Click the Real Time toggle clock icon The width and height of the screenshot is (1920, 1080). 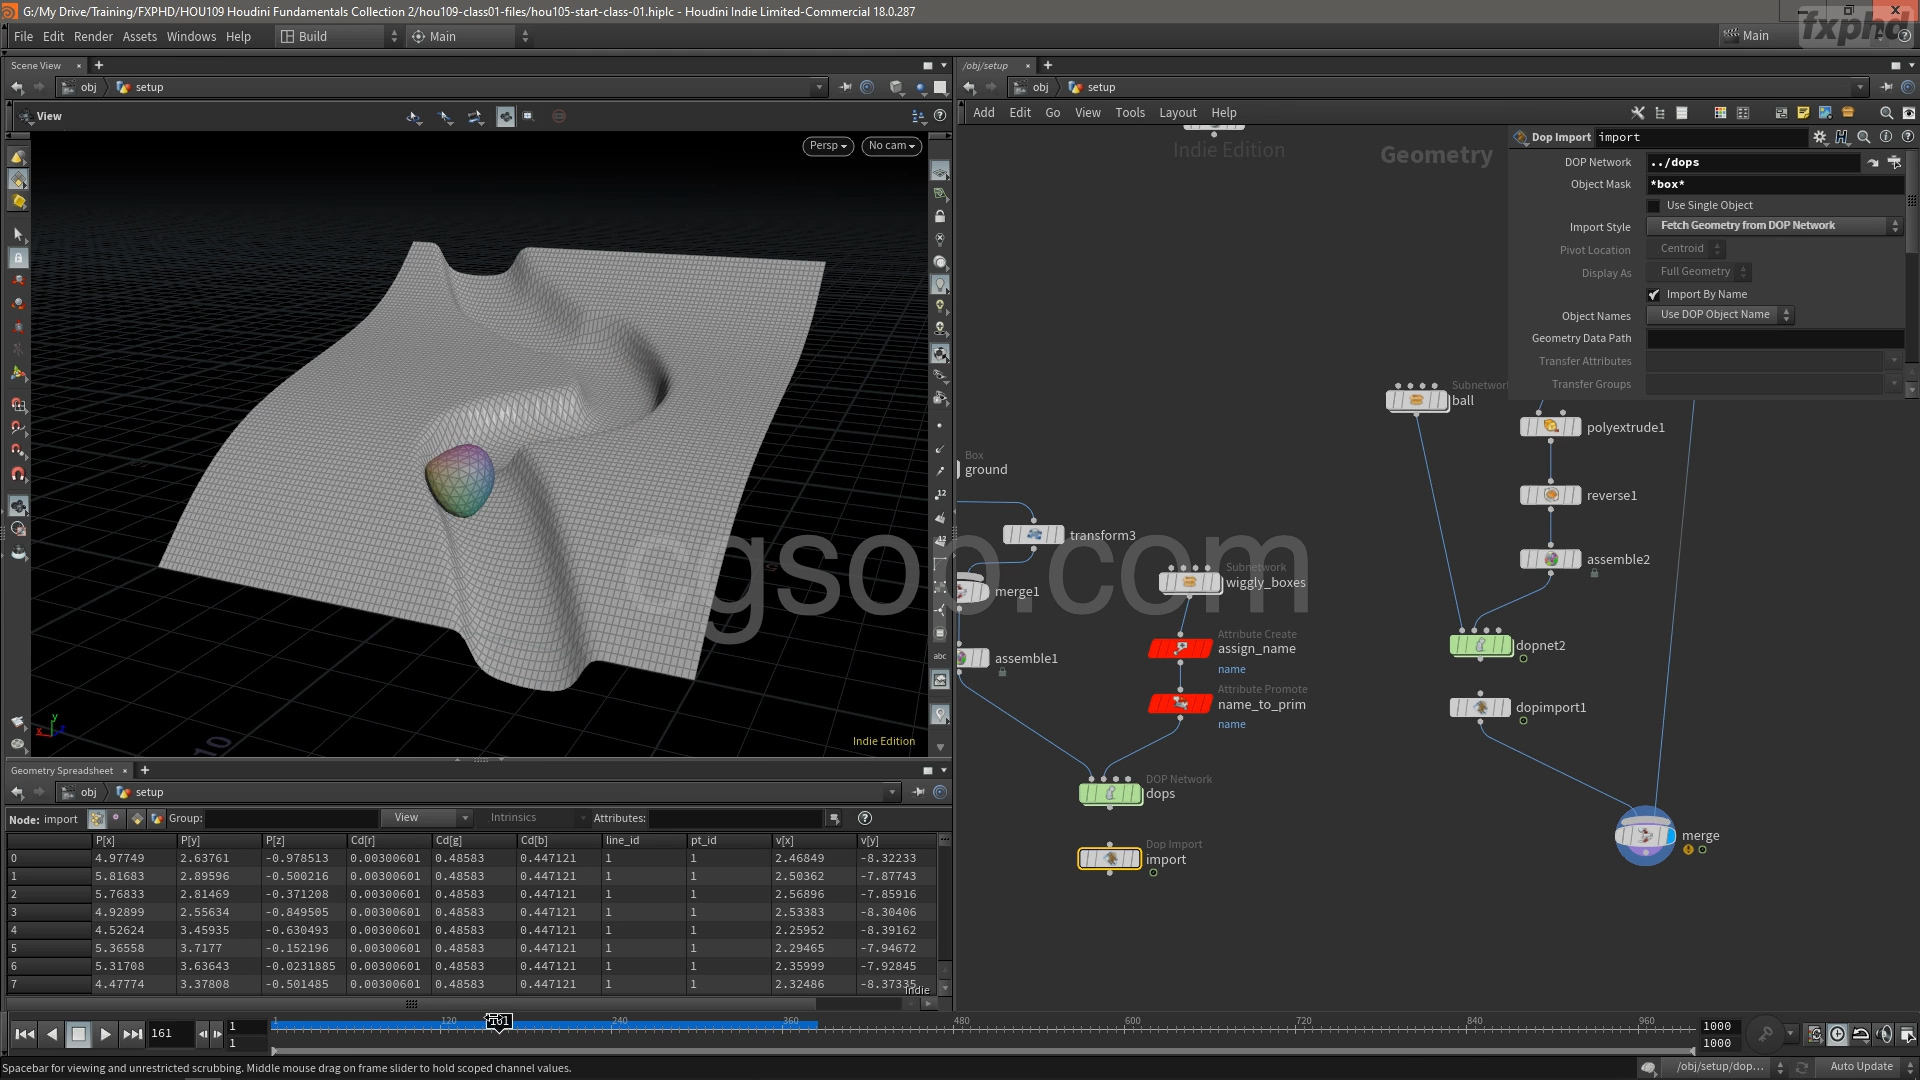(x=1838, y=1034)
